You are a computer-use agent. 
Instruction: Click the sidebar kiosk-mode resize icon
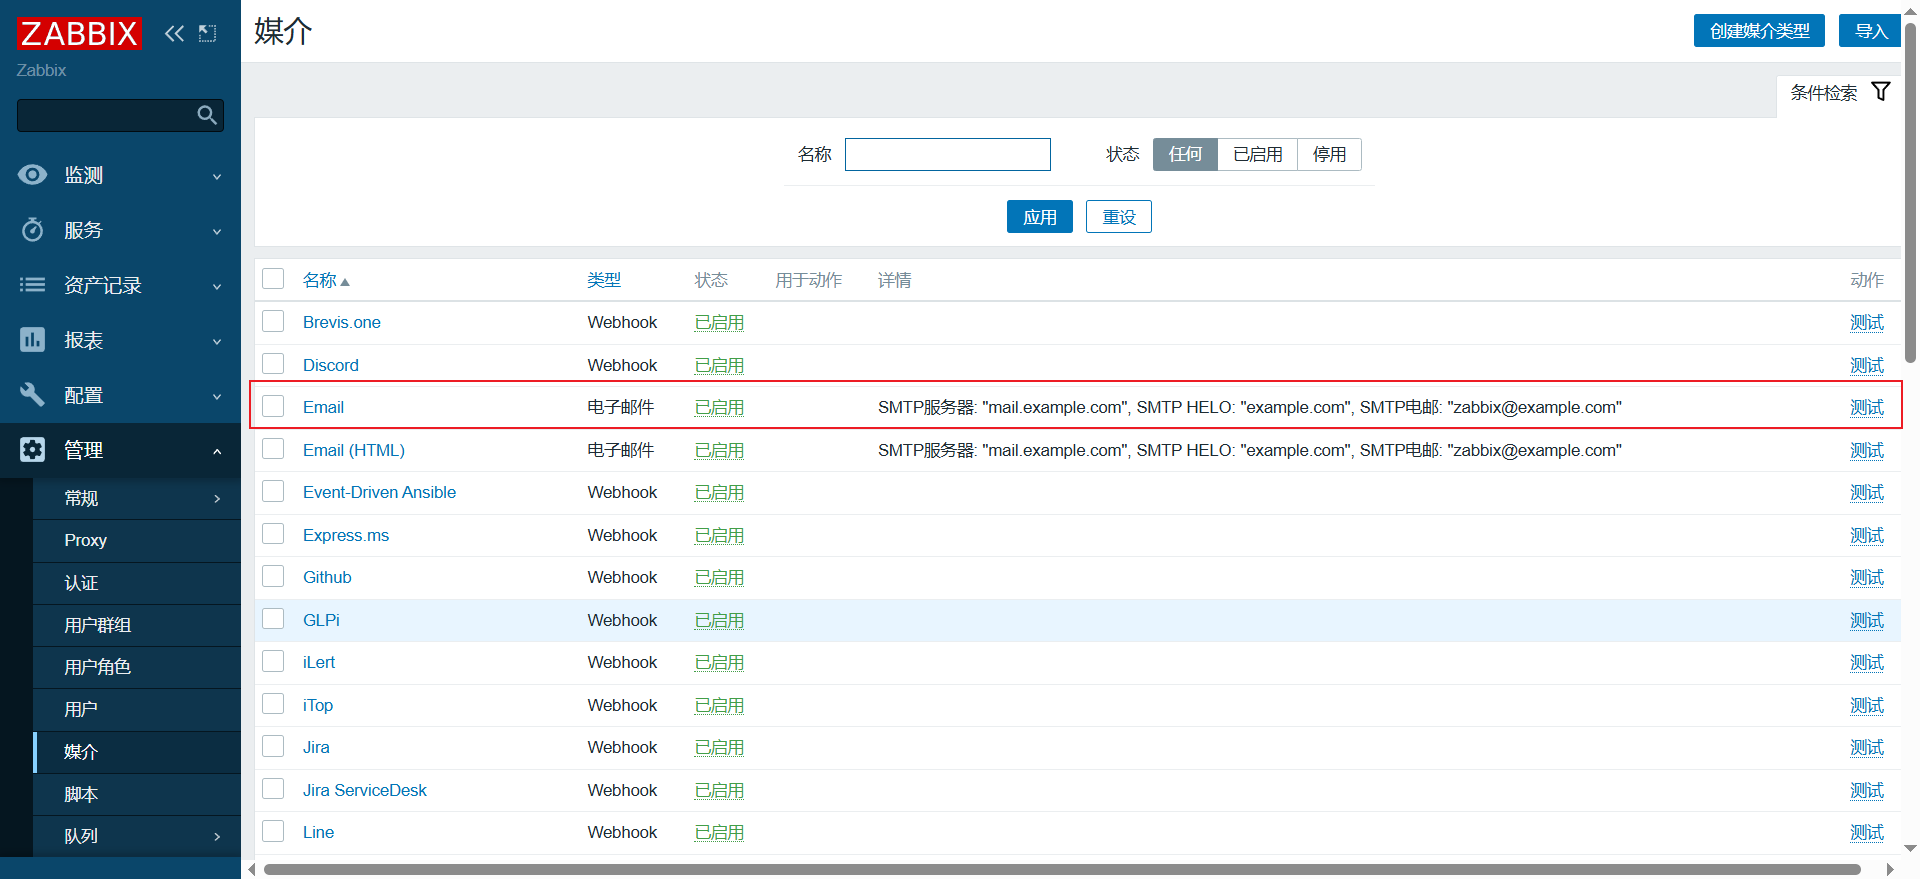(207, 34)
